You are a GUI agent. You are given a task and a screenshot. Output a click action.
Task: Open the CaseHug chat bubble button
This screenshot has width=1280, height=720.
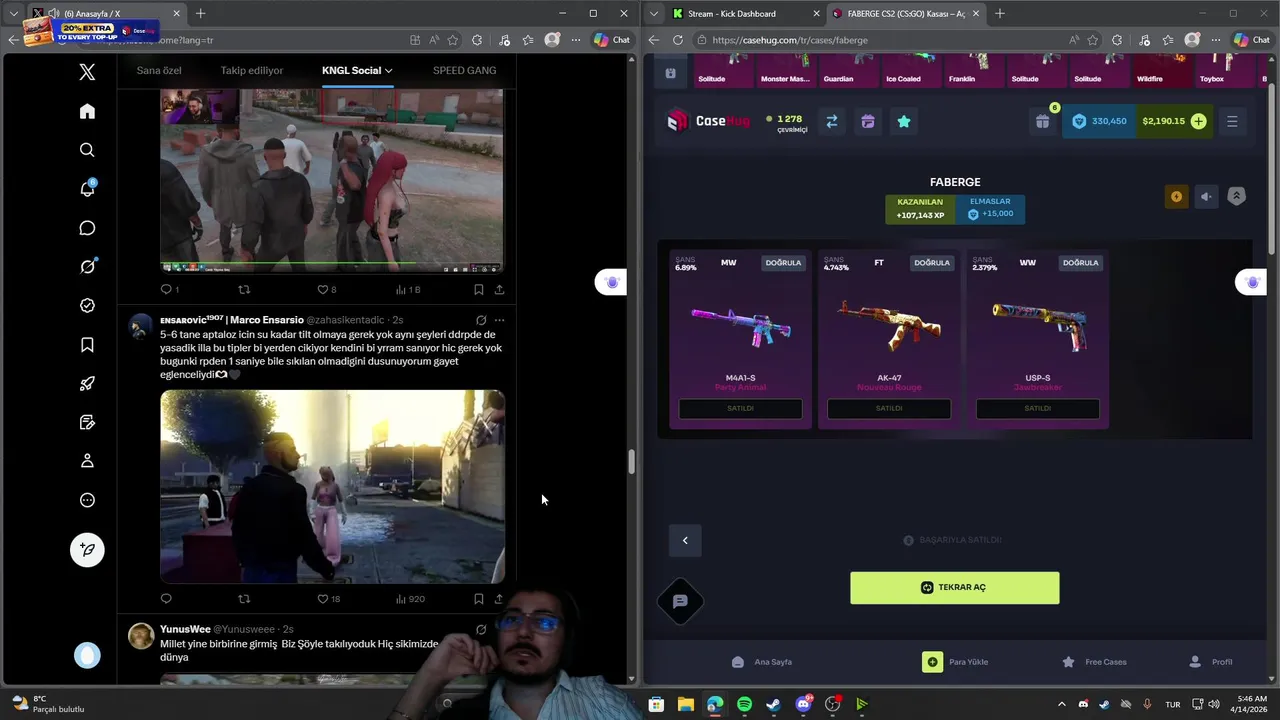[680, 601]
